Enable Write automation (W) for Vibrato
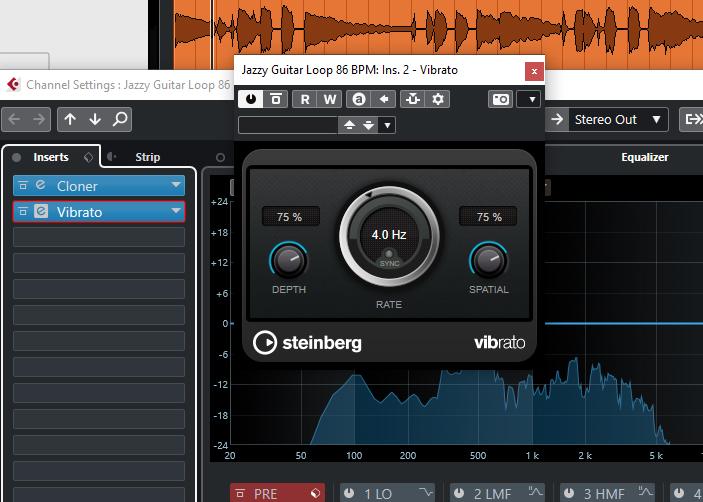 click(329, 99)
